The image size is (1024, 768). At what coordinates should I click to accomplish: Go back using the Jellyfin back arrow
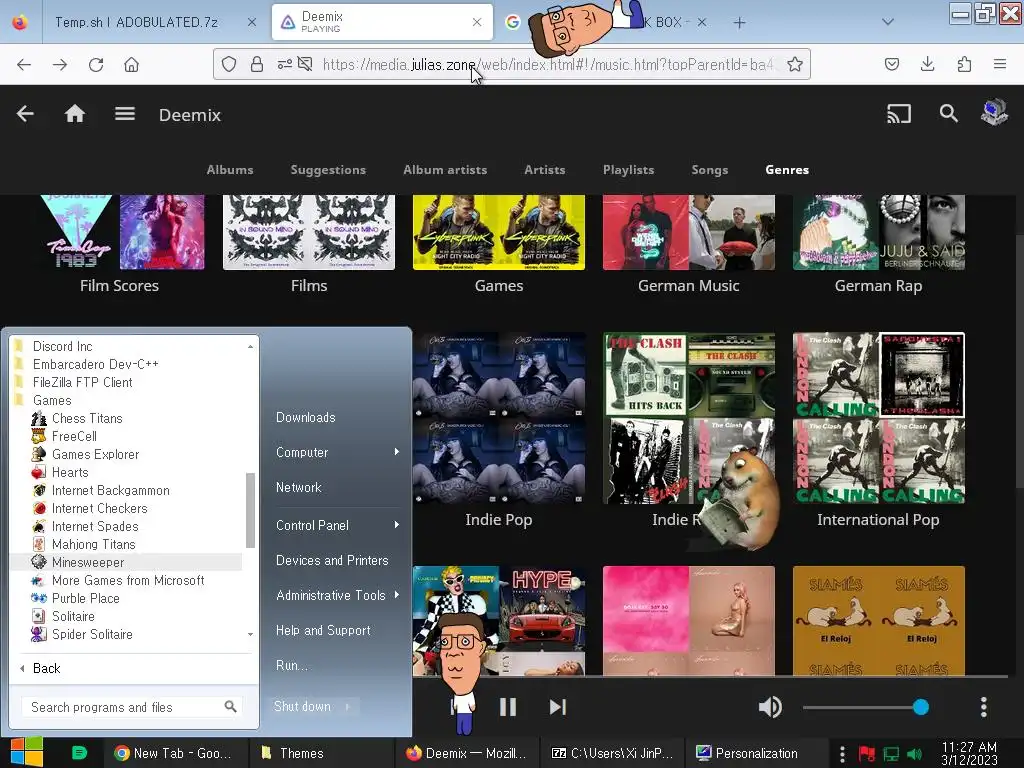(x=25, y=114)
